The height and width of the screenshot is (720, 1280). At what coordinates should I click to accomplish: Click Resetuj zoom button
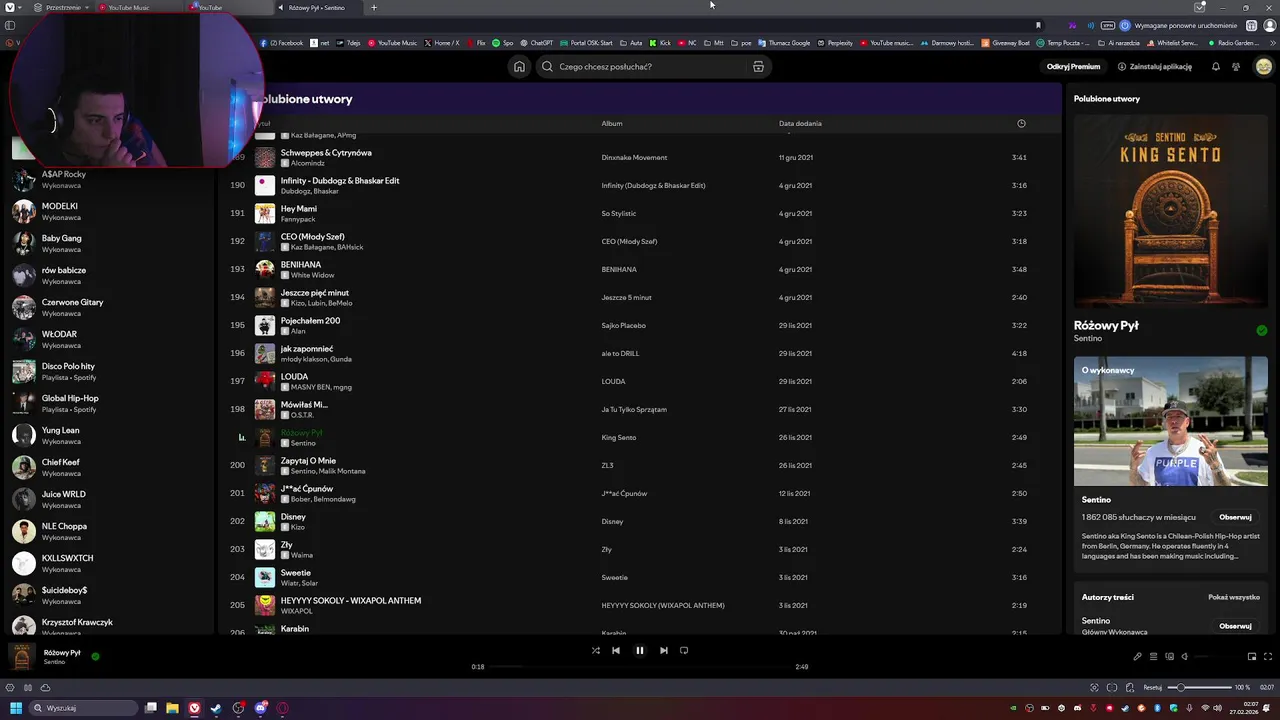[1152, 688]
